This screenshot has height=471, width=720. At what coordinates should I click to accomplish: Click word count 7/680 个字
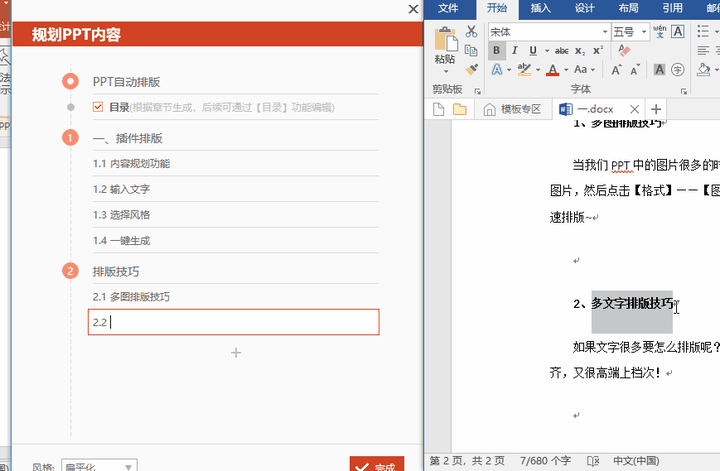(x=545, y=460)
